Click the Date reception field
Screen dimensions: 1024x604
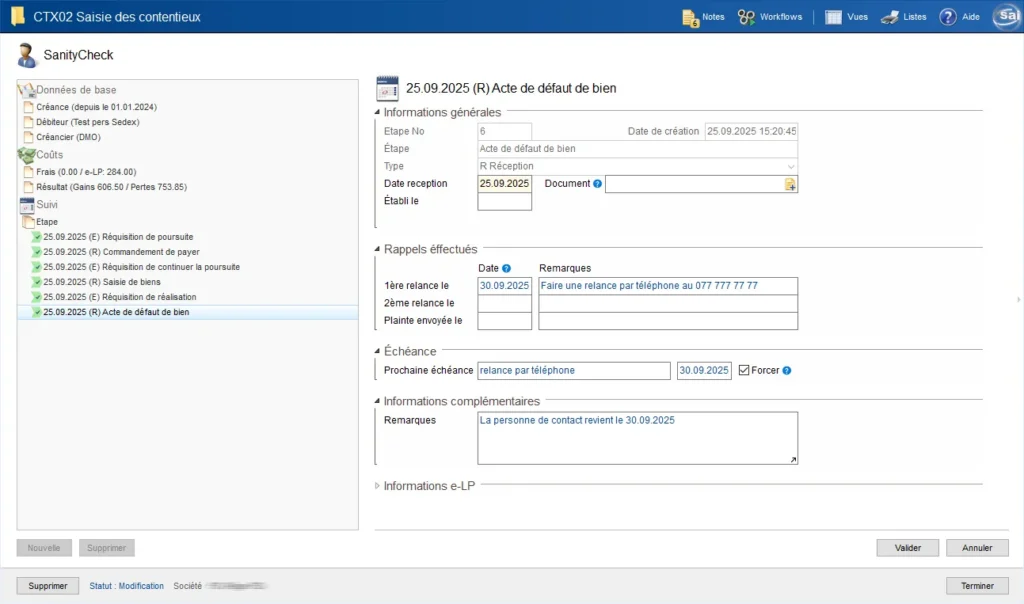click(504, 184)
